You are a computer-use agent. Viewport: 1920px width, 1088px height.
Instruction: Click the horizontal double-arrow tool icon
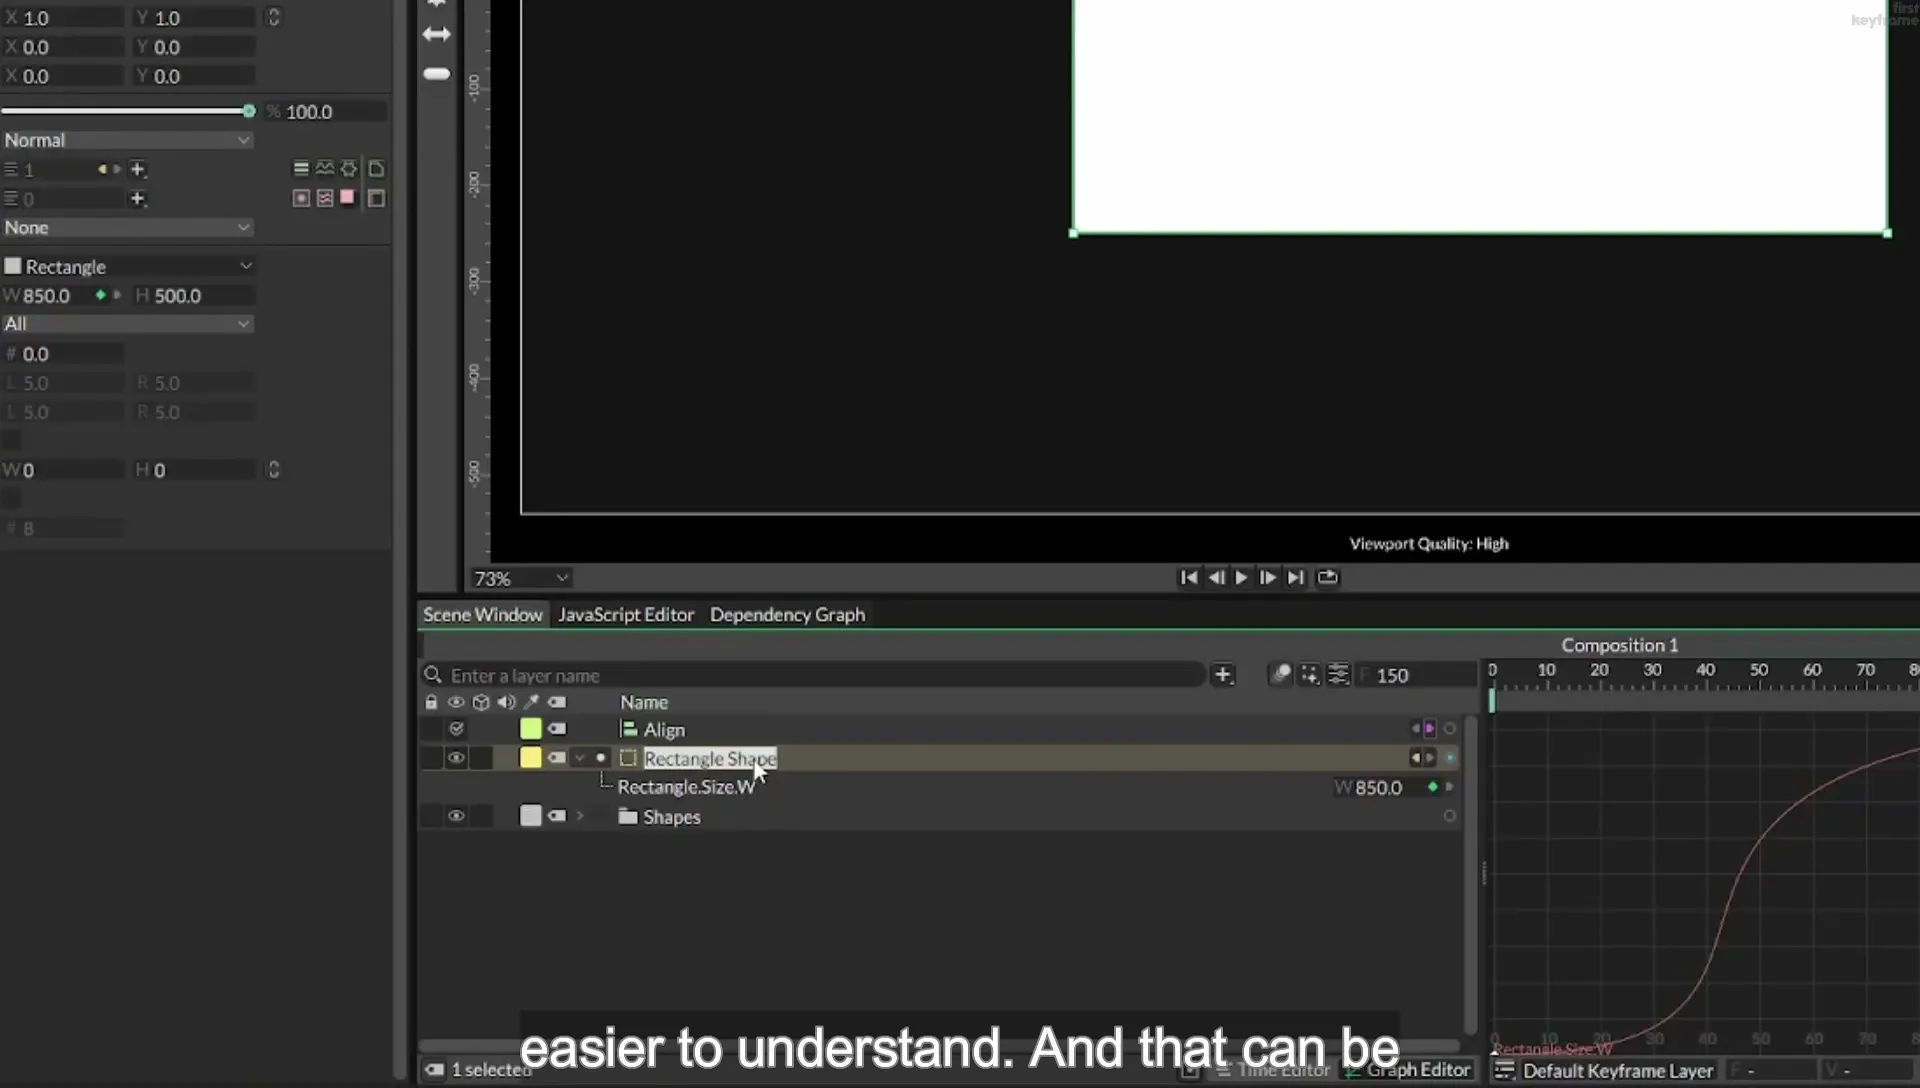pyautogui.click(x=437, y=34)
